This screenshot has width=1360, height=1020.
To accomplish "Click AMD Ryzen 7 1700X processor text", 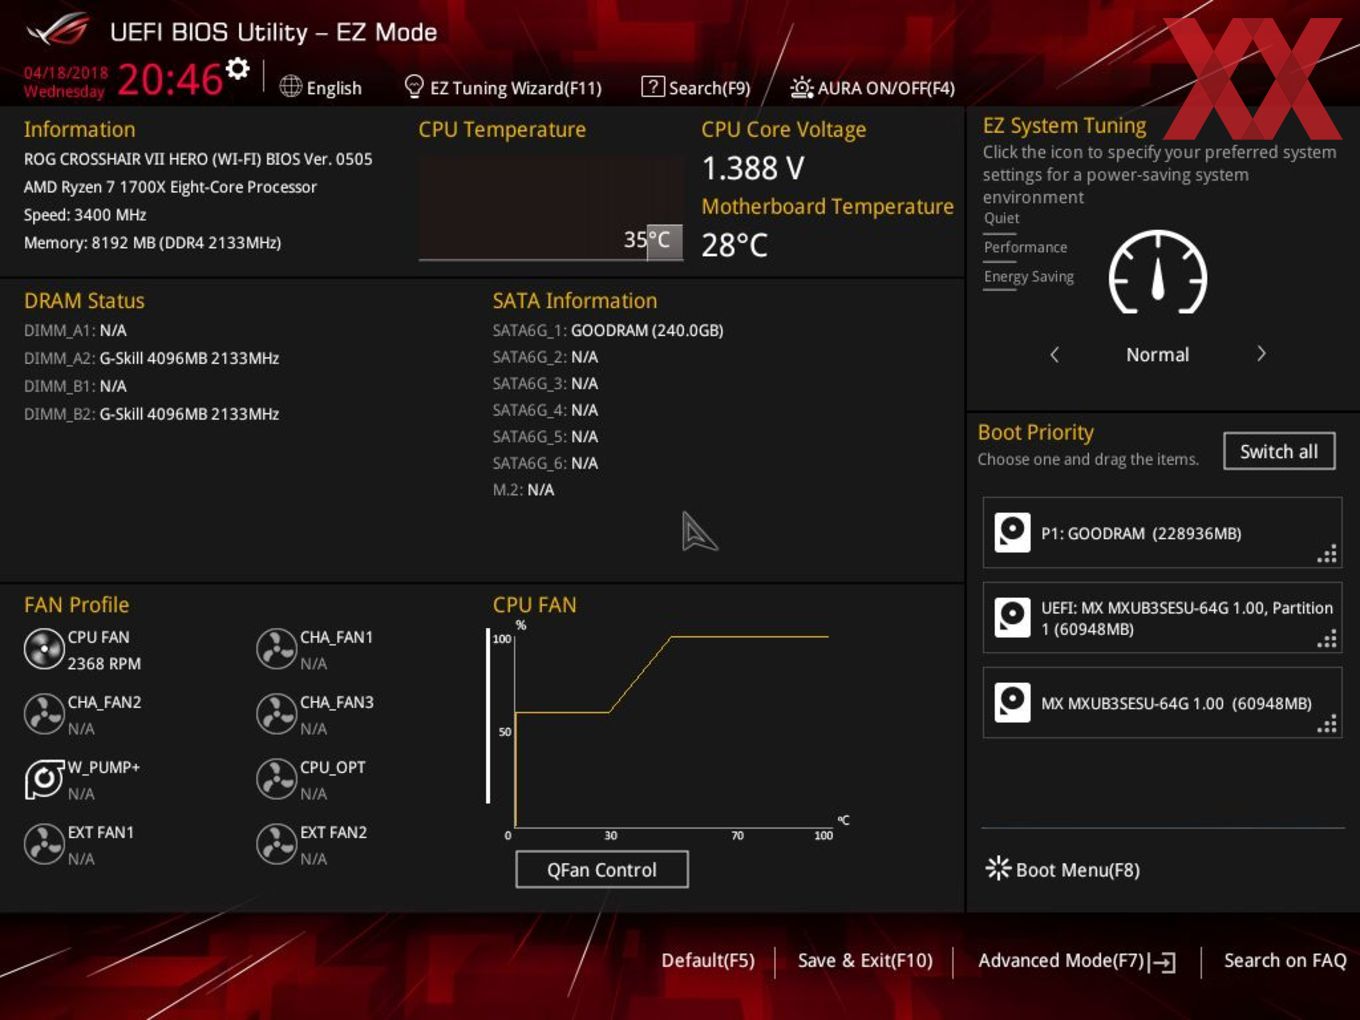I will [x=170, y=187].
